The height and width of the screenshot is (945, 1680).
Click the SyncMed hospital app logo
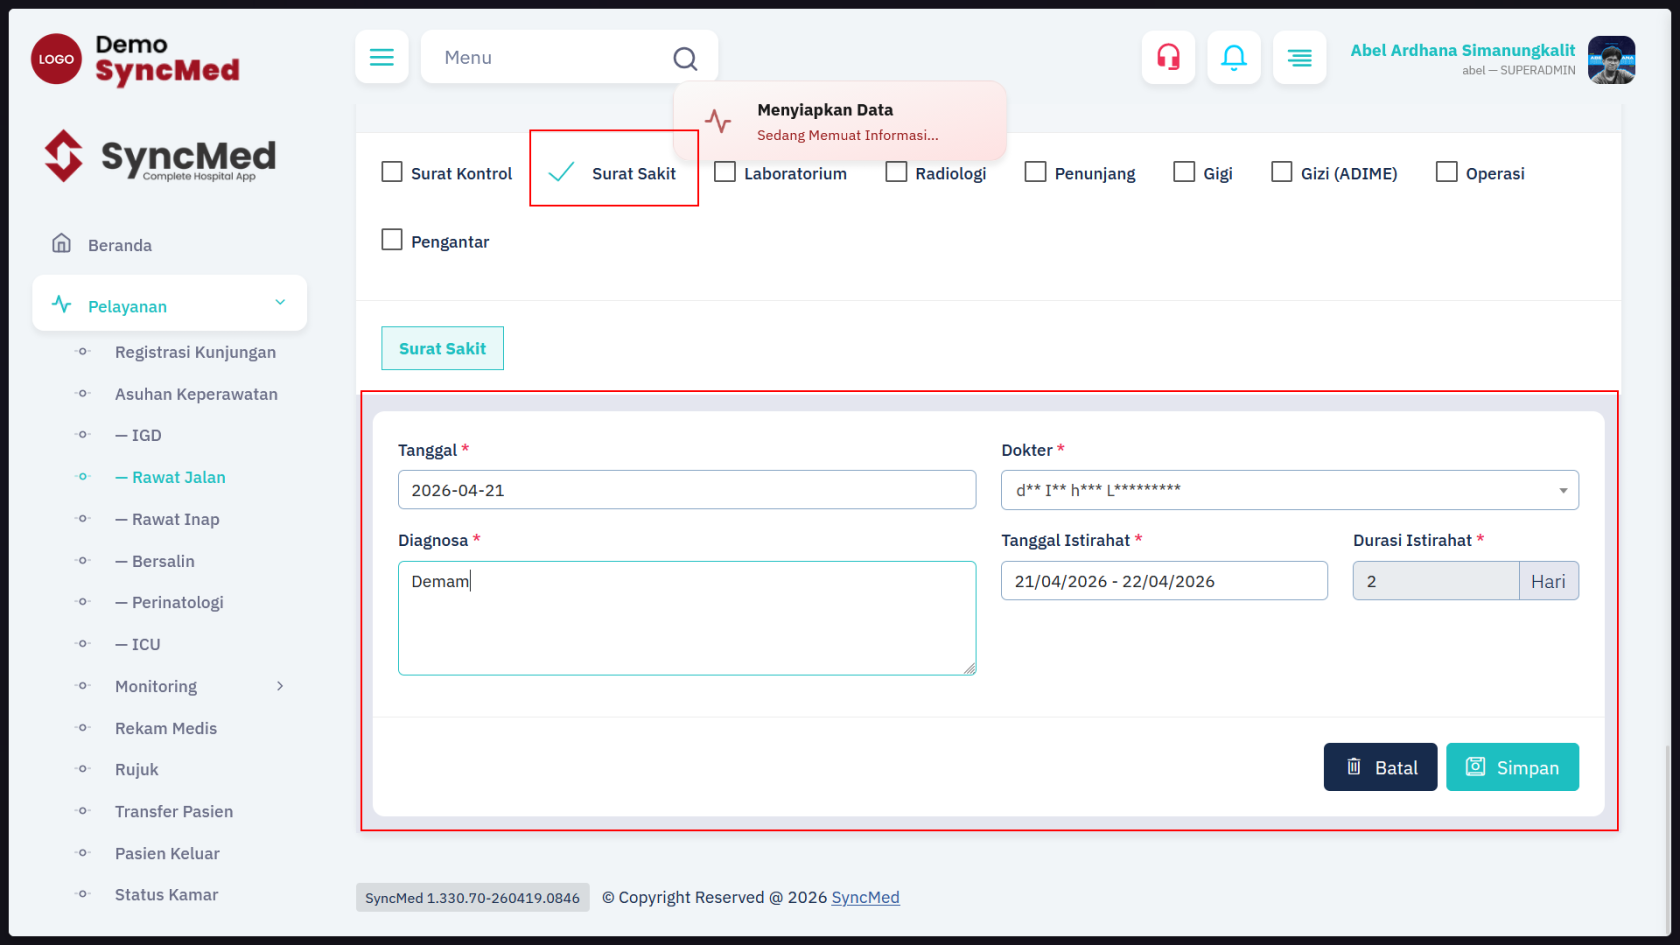pos(160,156)
